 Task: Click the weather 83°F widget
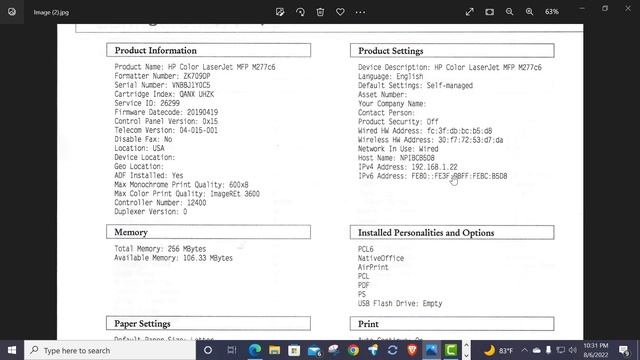[x=498, y=350]
